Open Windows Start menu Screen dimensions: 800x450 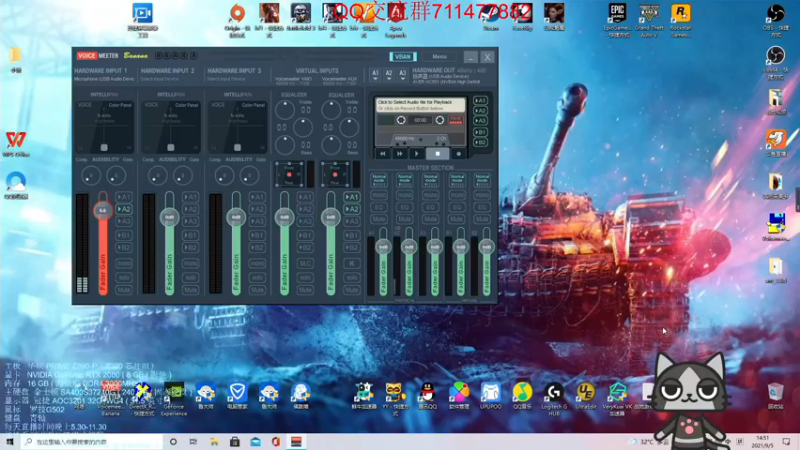(10, 442)
